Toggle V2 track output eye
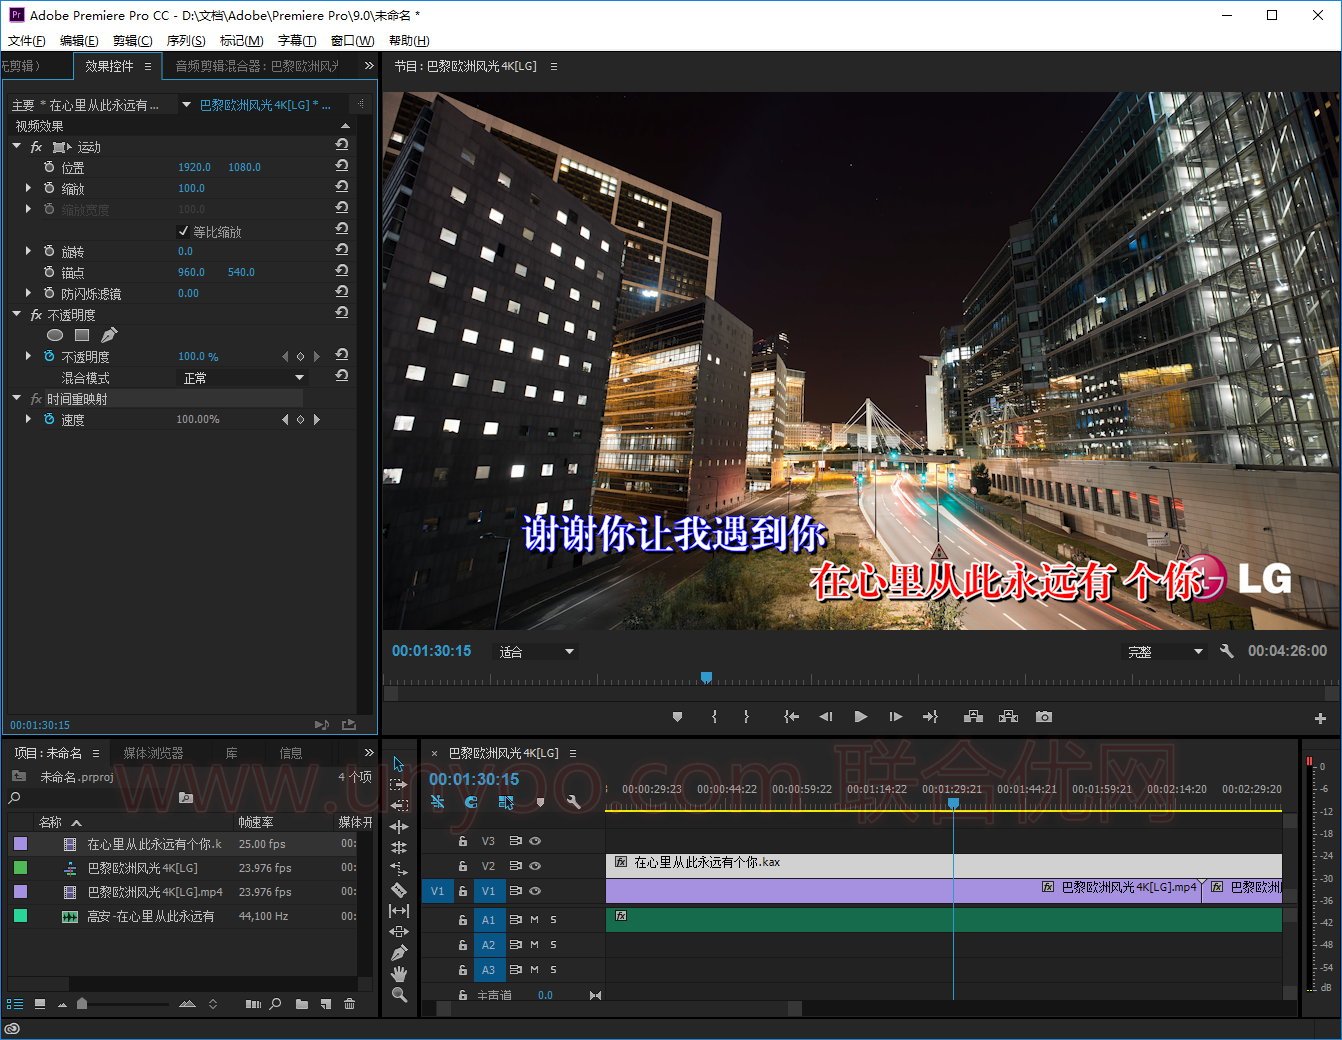 pyautogui.click(x=535, y=866)
